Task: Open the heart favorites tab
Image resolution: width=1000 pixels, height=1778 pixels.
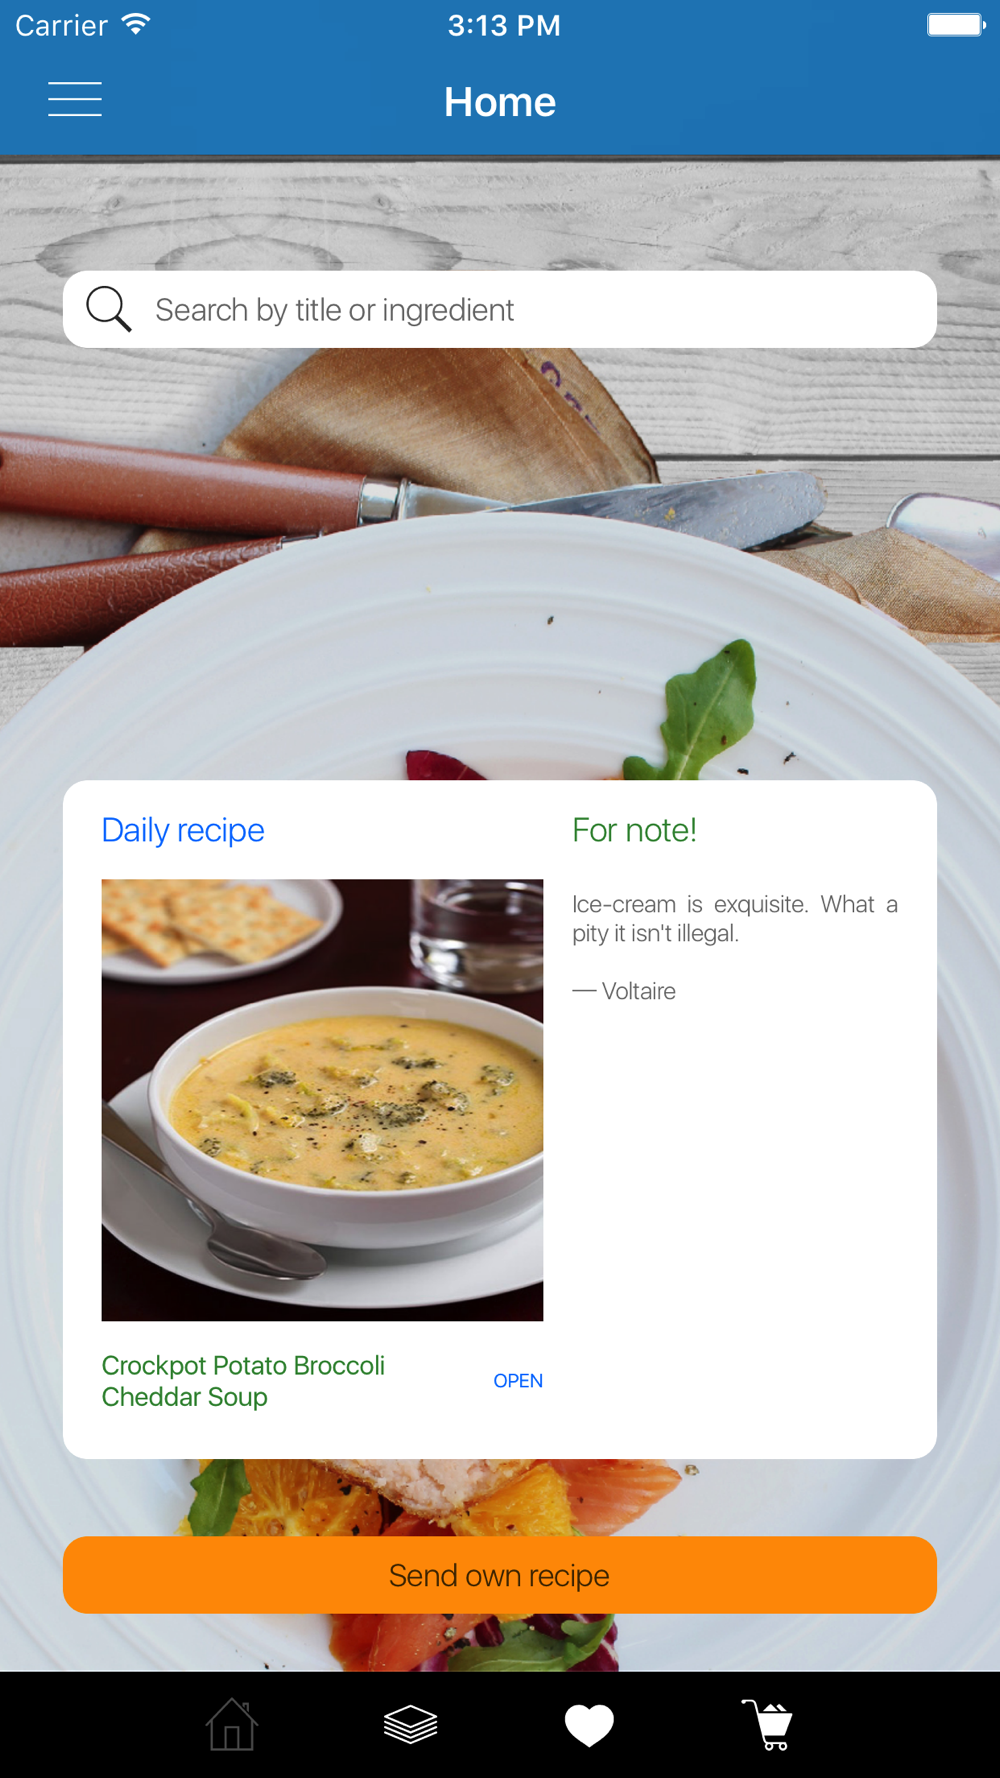Action: (x=589, y=1725)
